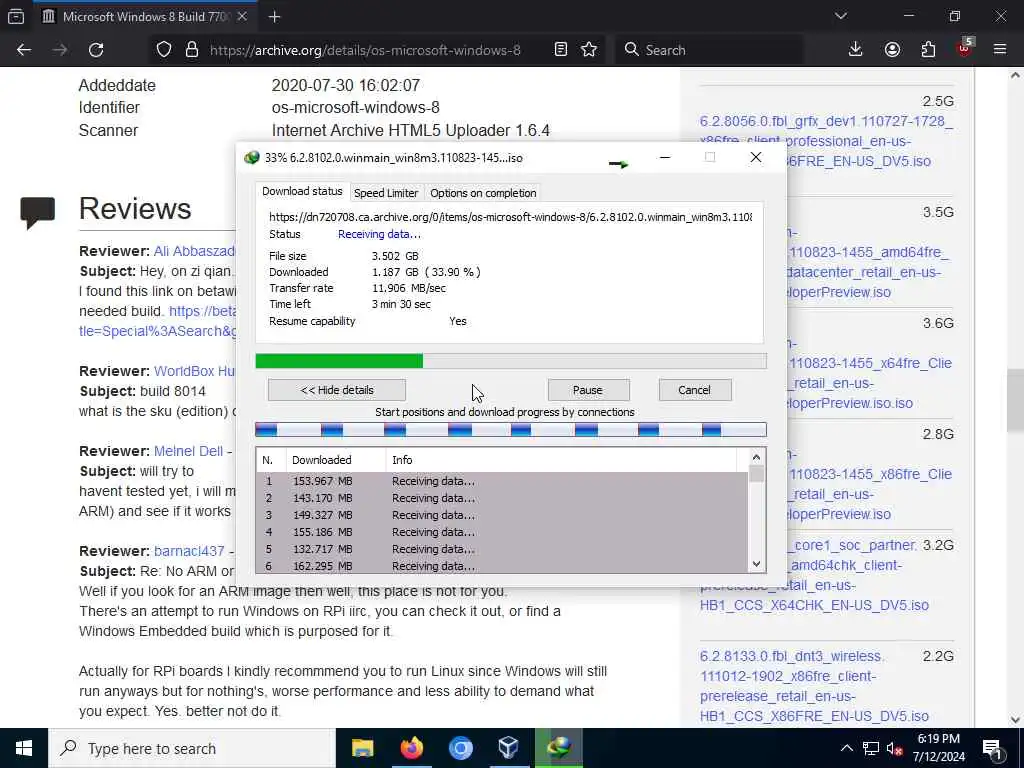
Task: Select connection row 4 with 155.186 MB
Action: click(502, 532)
